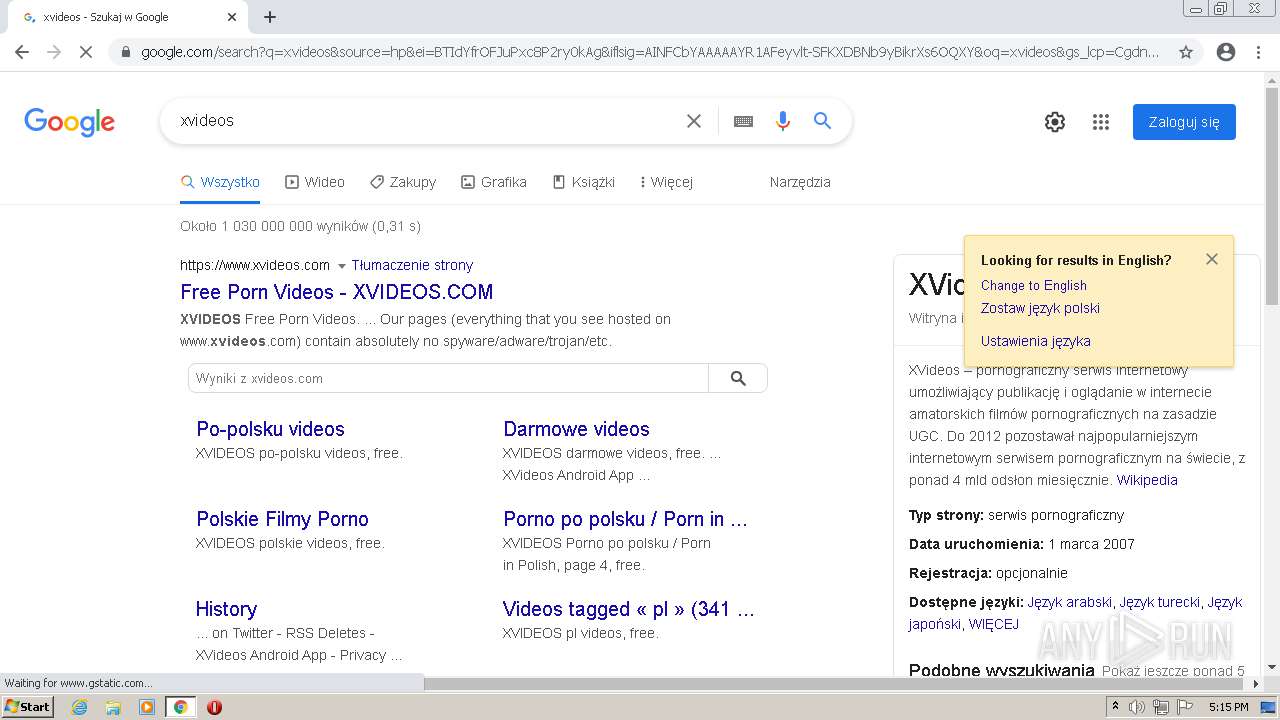Screen dimensions: 1280x720
Task: Click Tłumaczenie strony link
Action: click(x=412, y=265)
